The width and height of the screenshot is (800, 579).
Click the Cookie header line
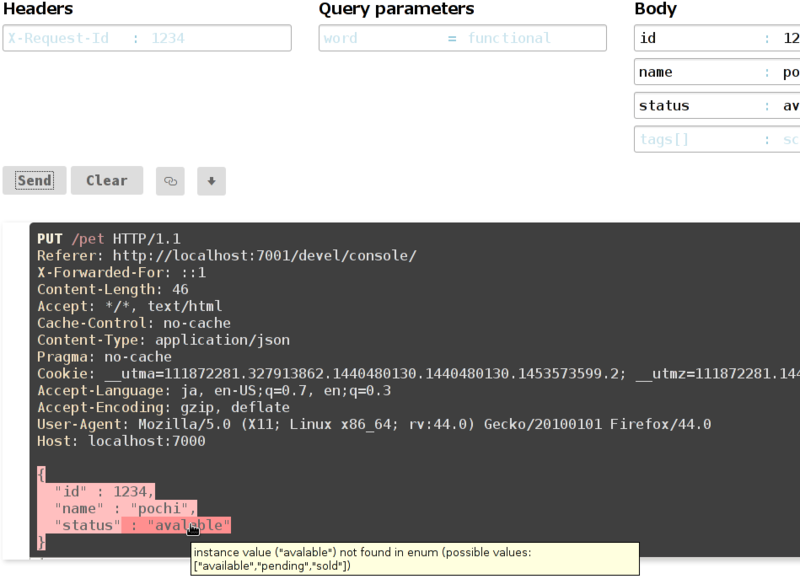pyautogui.click(x=418, y=373)
